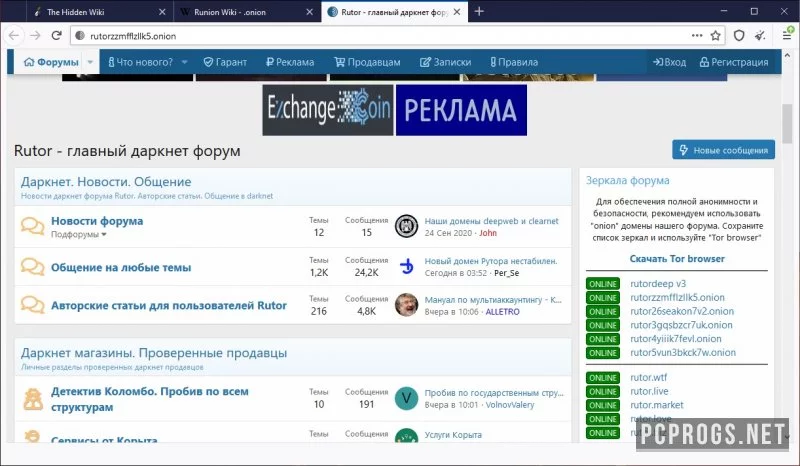Click the New Identity broom icon
This screenshot has width=800, height=466.
tap(760, 36)
